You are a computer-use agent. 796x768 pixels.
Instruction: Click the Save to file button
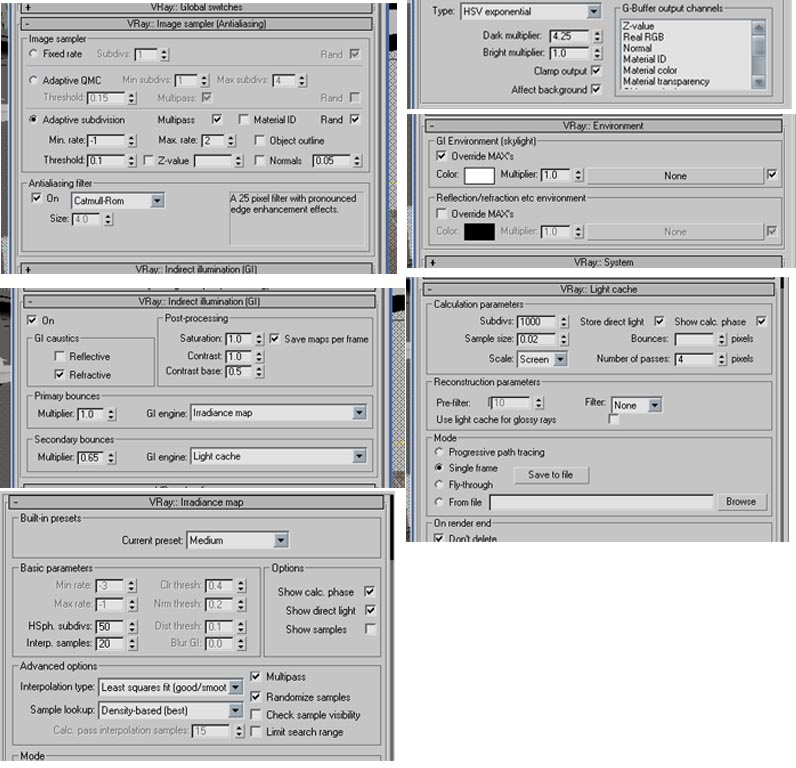click(x=551, y=475)
